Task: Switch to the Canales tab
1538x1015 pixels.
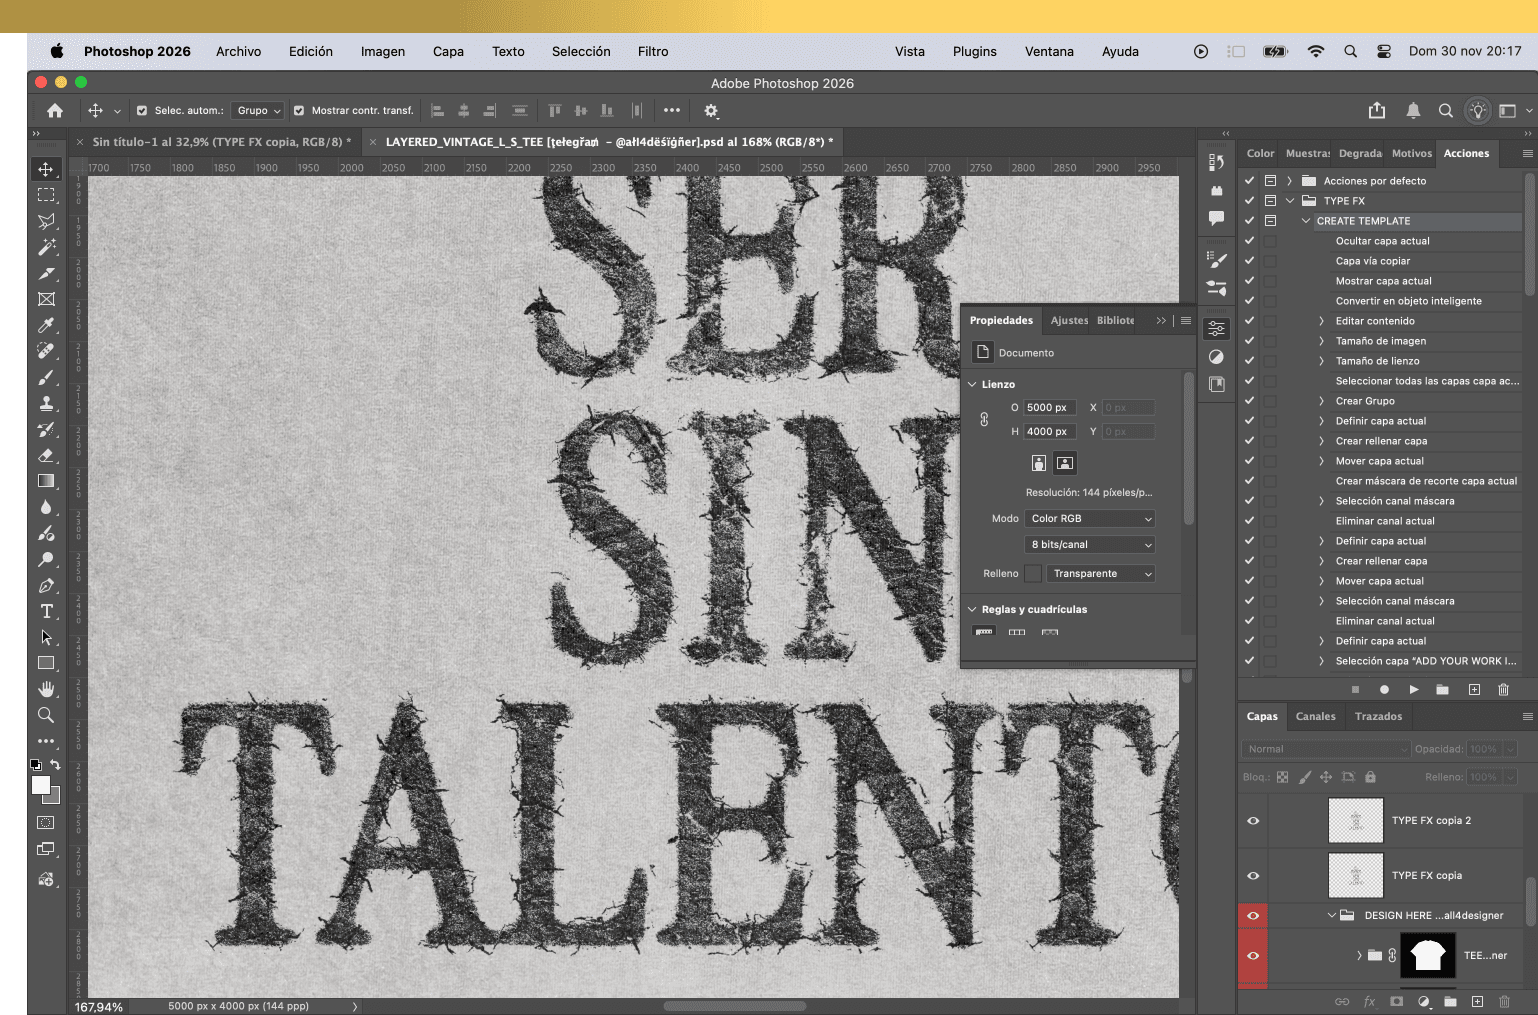Action: 1315,716
